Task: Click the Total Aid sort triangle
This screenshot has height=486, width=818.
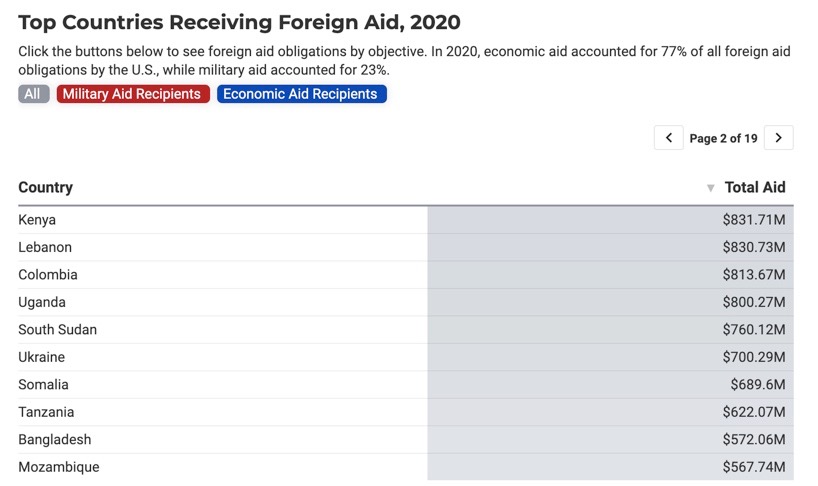Action: [710, 188]
